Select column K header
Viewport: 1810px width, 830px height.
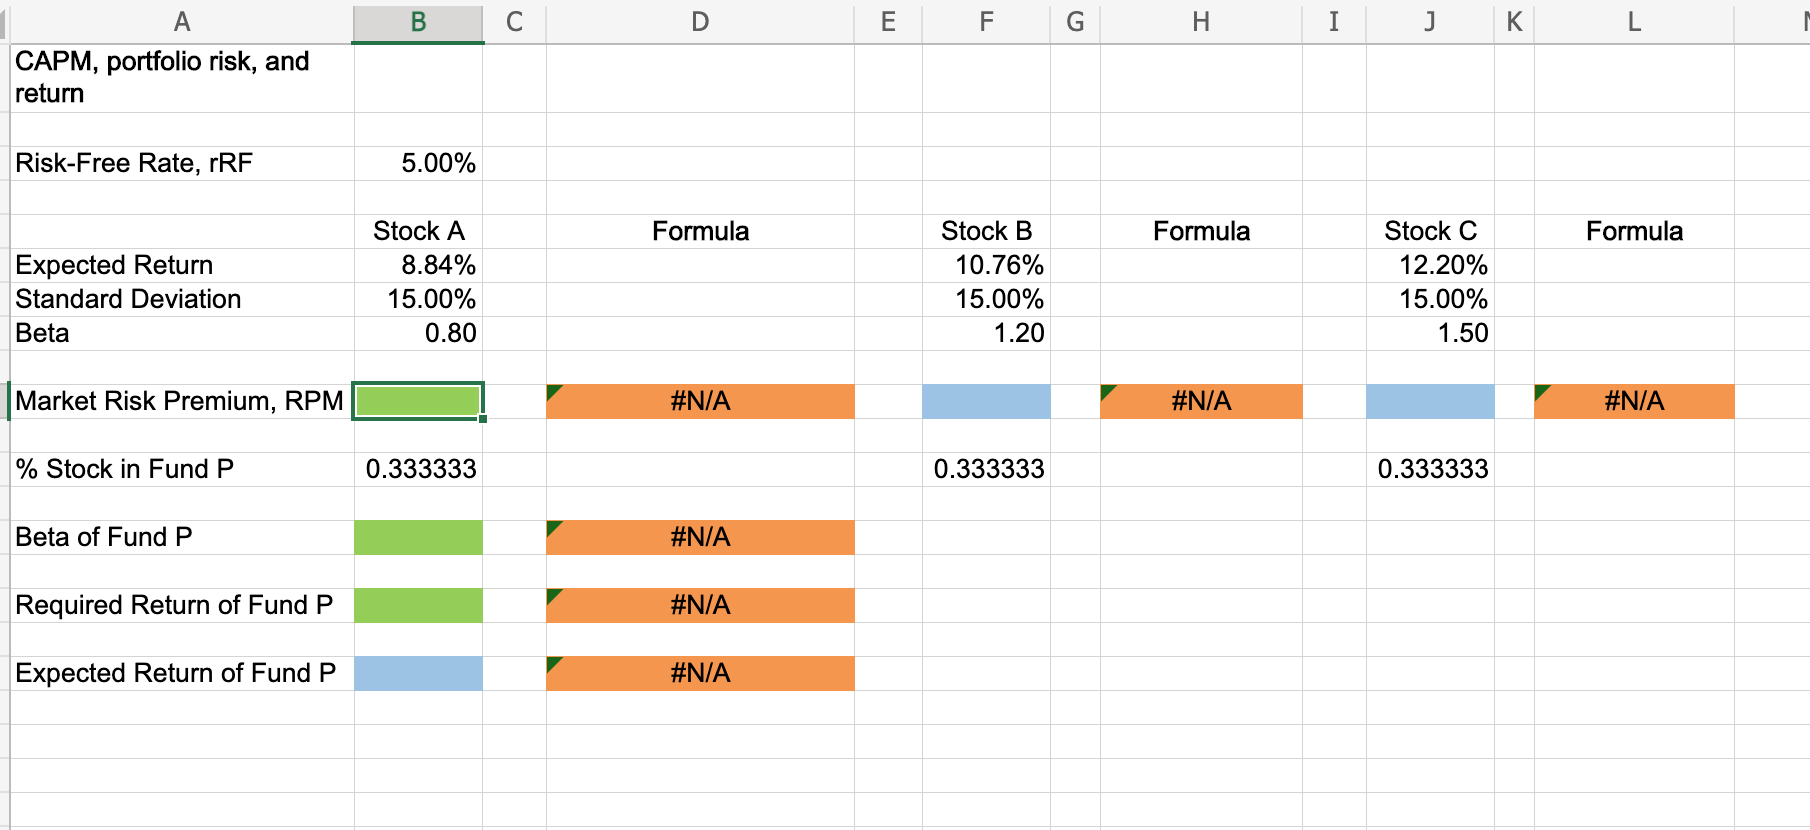(x=1514, y=21)
